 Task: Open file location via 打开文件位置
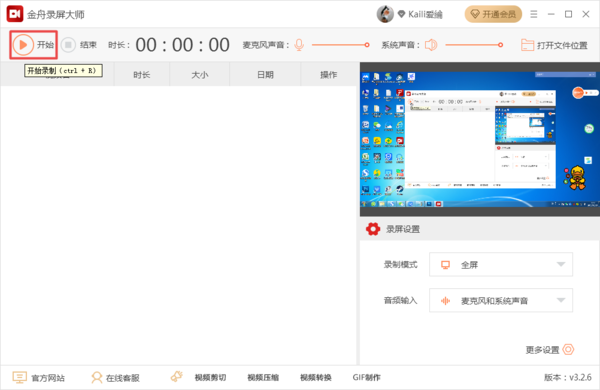[x=554, y=45]
